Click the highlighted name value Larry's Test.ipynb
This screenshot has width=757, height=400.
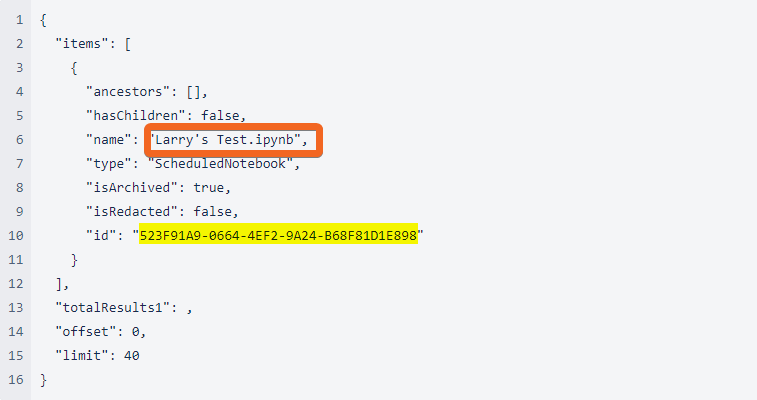coord(232,141)
